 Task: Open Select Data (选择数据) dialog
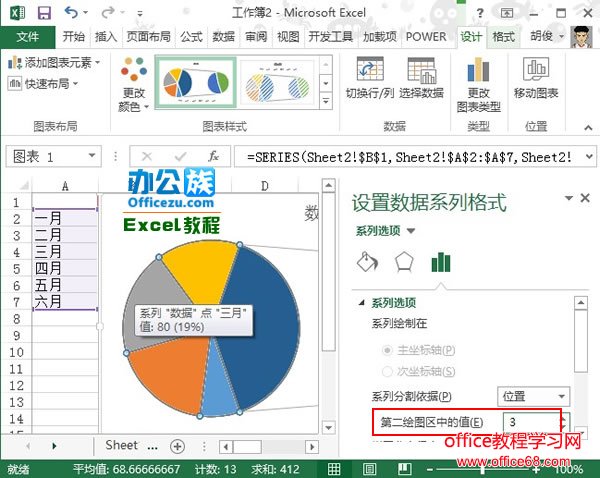pos(421,78)
